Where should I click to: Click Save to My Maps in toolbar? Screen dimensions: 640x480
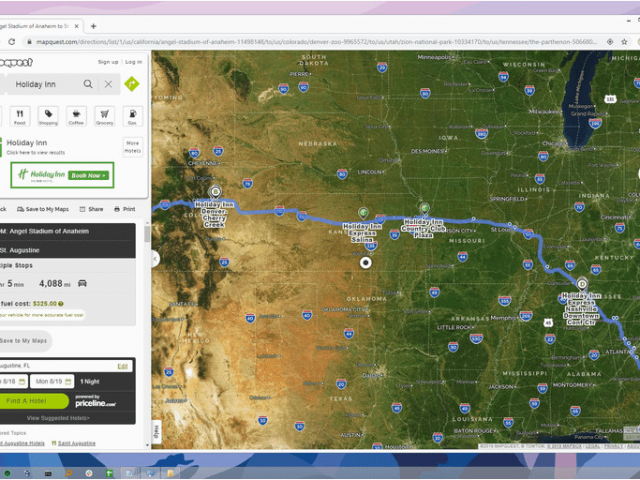tap(43, 209)
